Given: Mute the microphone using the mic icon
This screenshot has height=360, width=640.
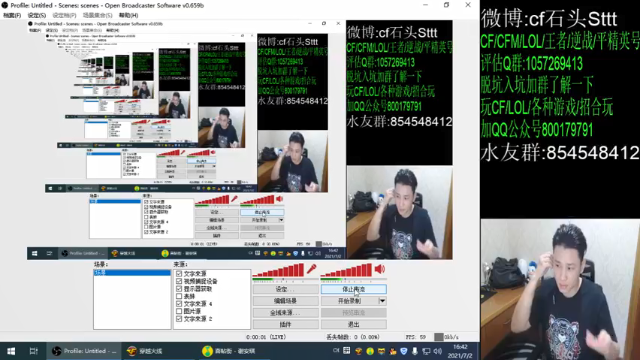Looking at the screenshot, I should (x=312, y=269).
